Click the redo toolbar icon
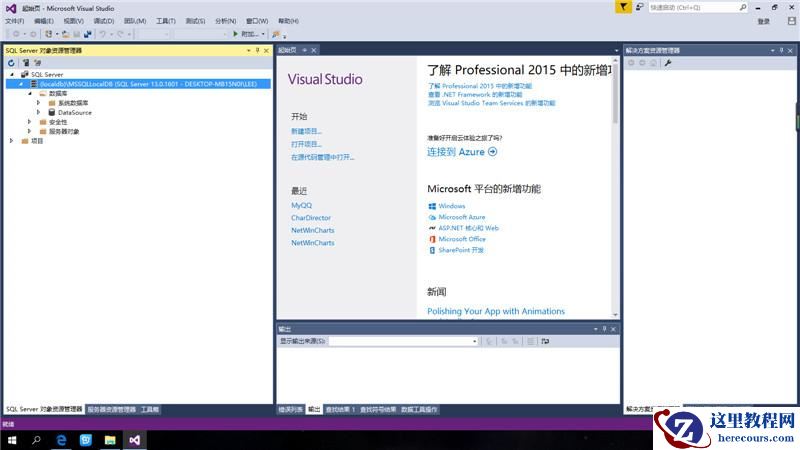800x450 pixels. coord(120,34)
